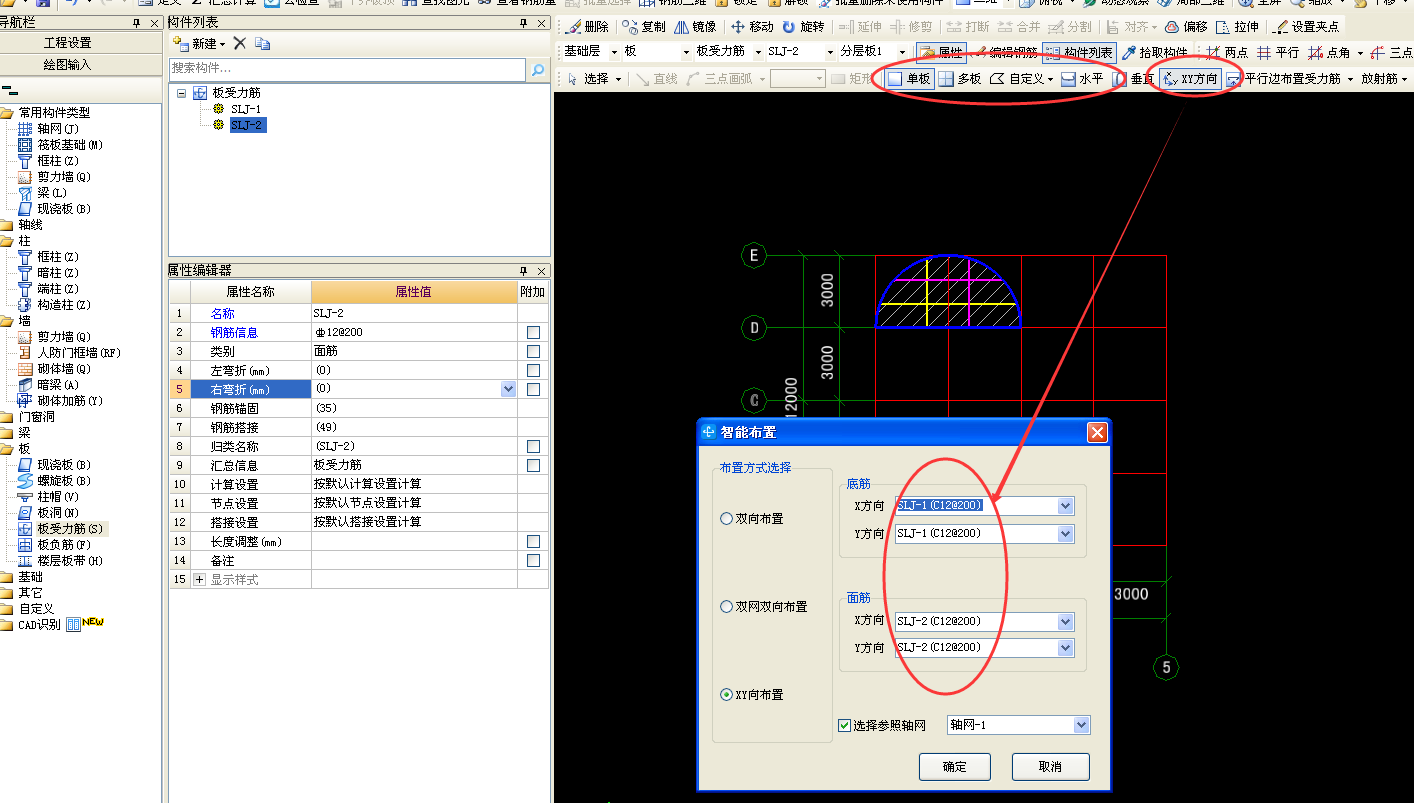The image size is (1414, 803).
Task: Open the 面筋 X方向 dropdown
Action: pos(1065,622)
